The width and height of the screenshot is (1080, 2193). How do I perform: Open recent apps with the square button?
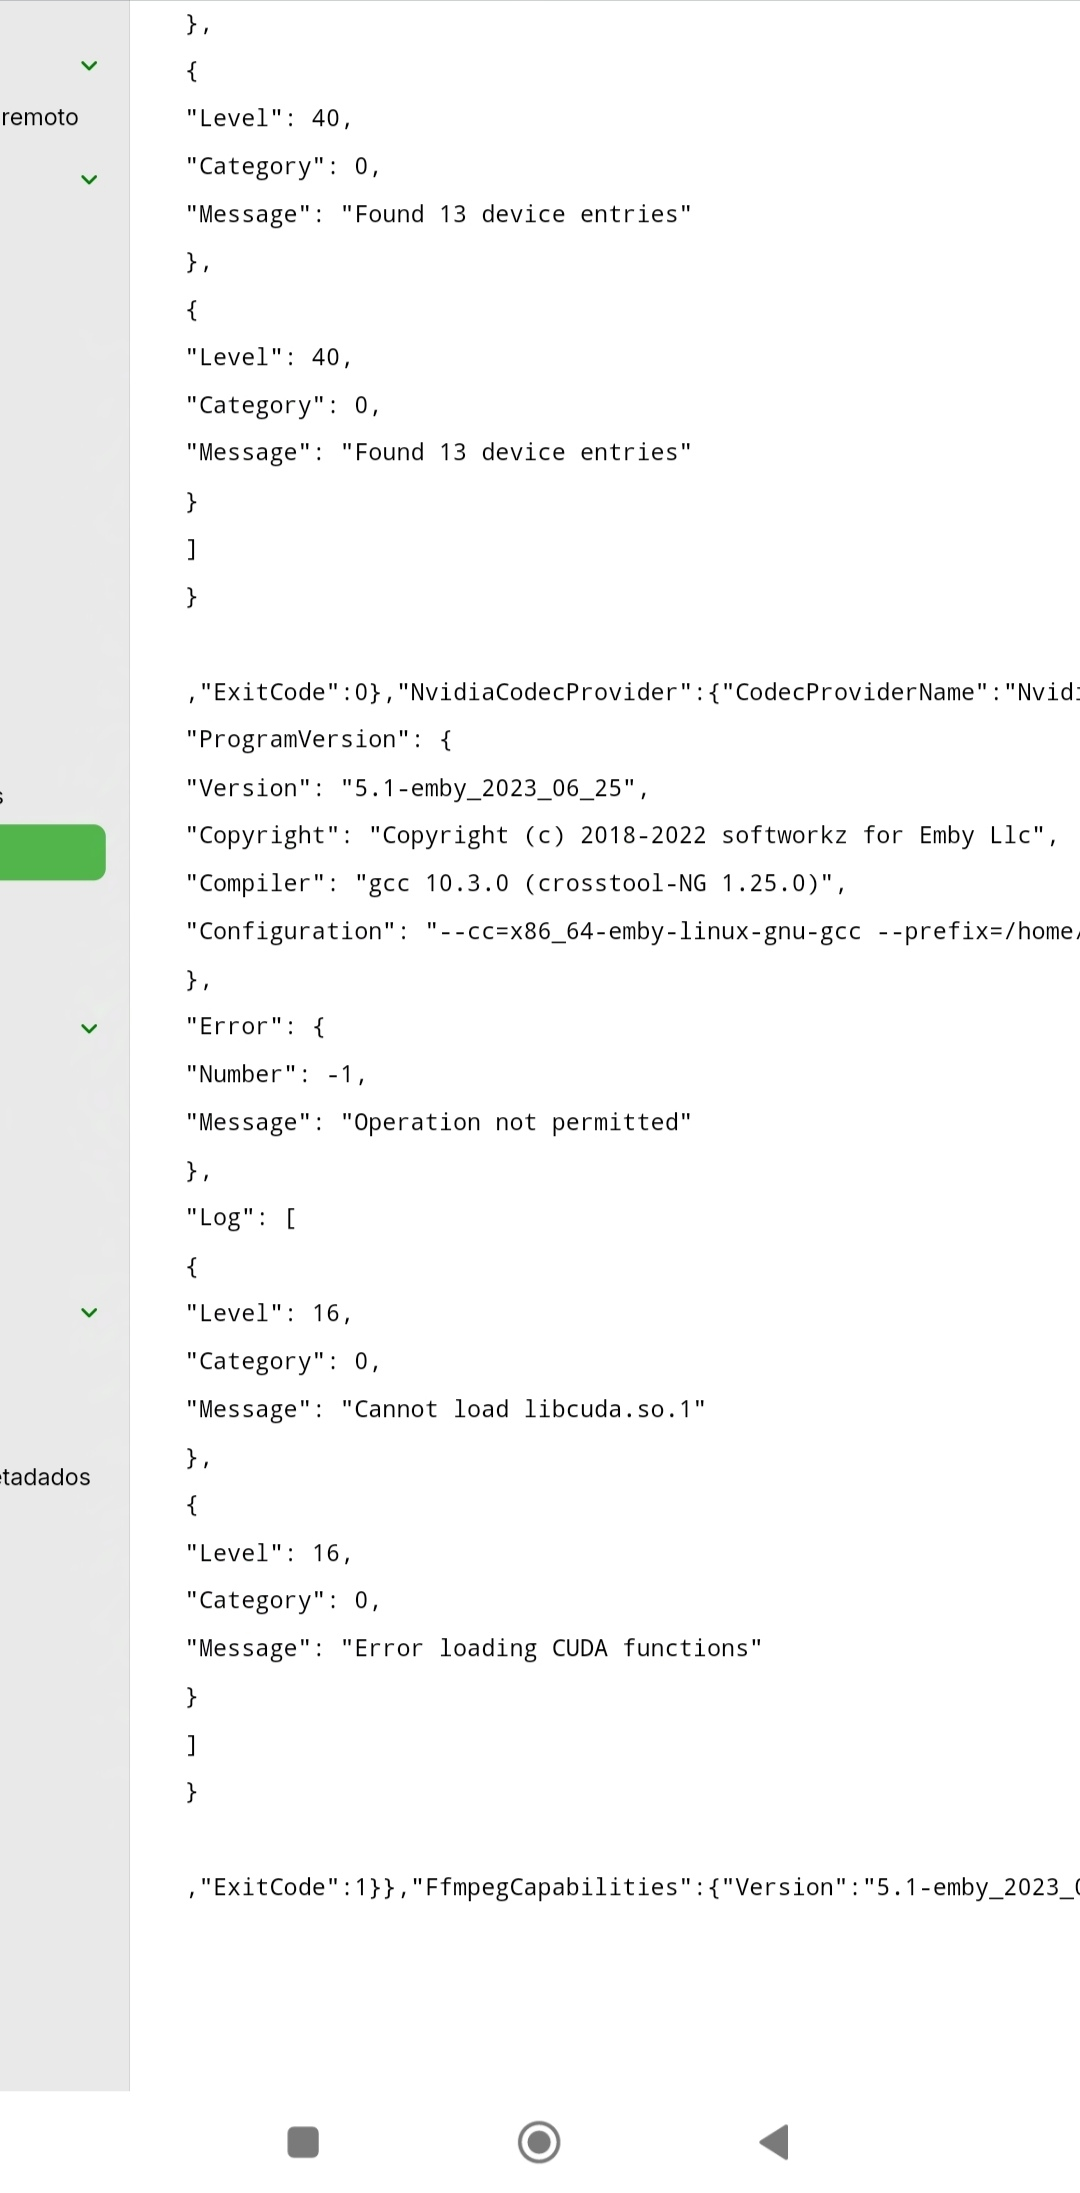(x=303, y=2141)
